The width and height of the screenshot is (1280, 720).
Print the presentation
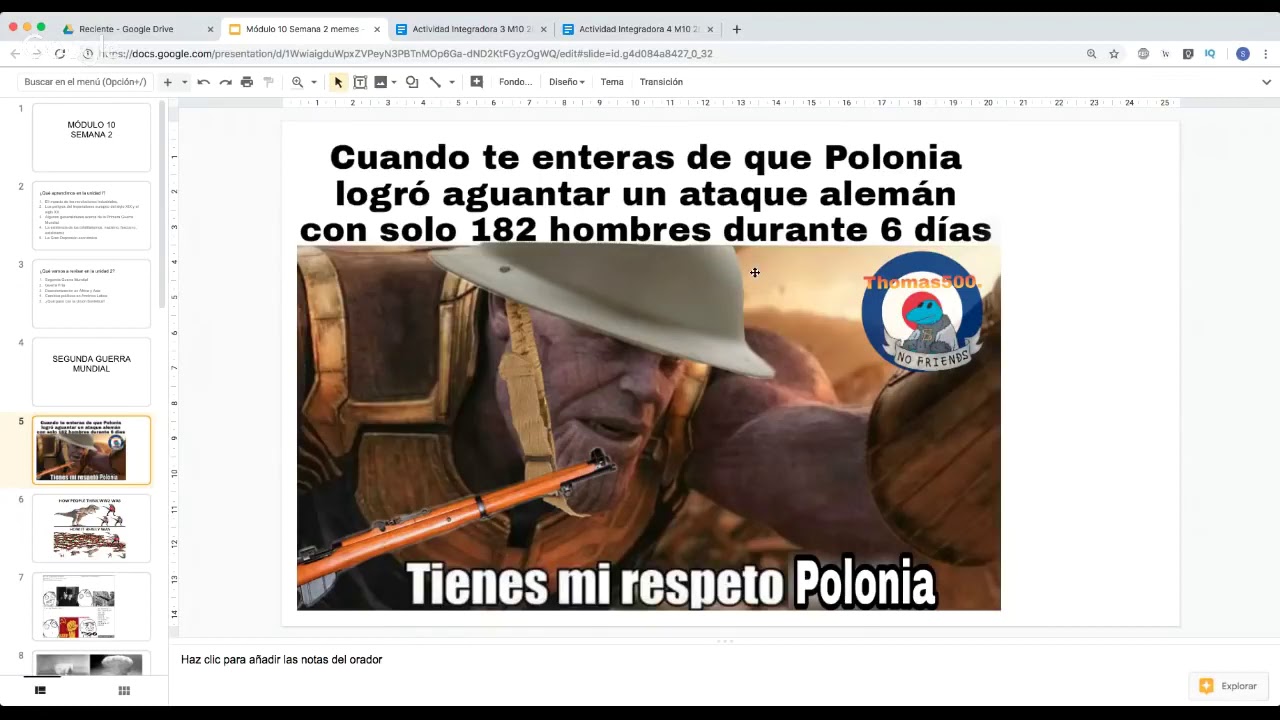click(247, 82)
